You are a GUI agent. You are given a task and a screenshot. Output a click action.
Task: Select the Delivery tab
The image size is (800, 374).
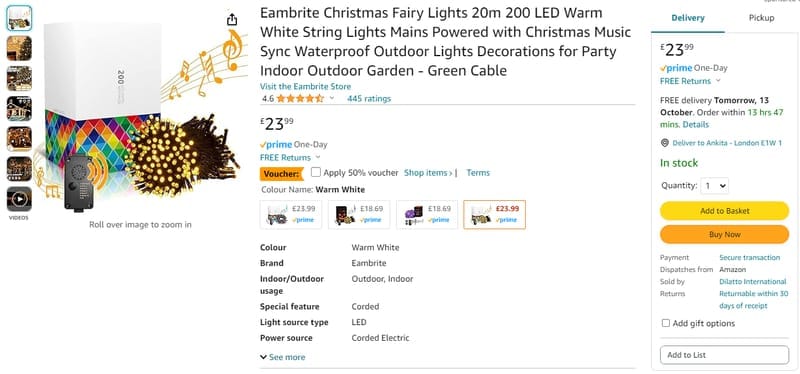688,18
